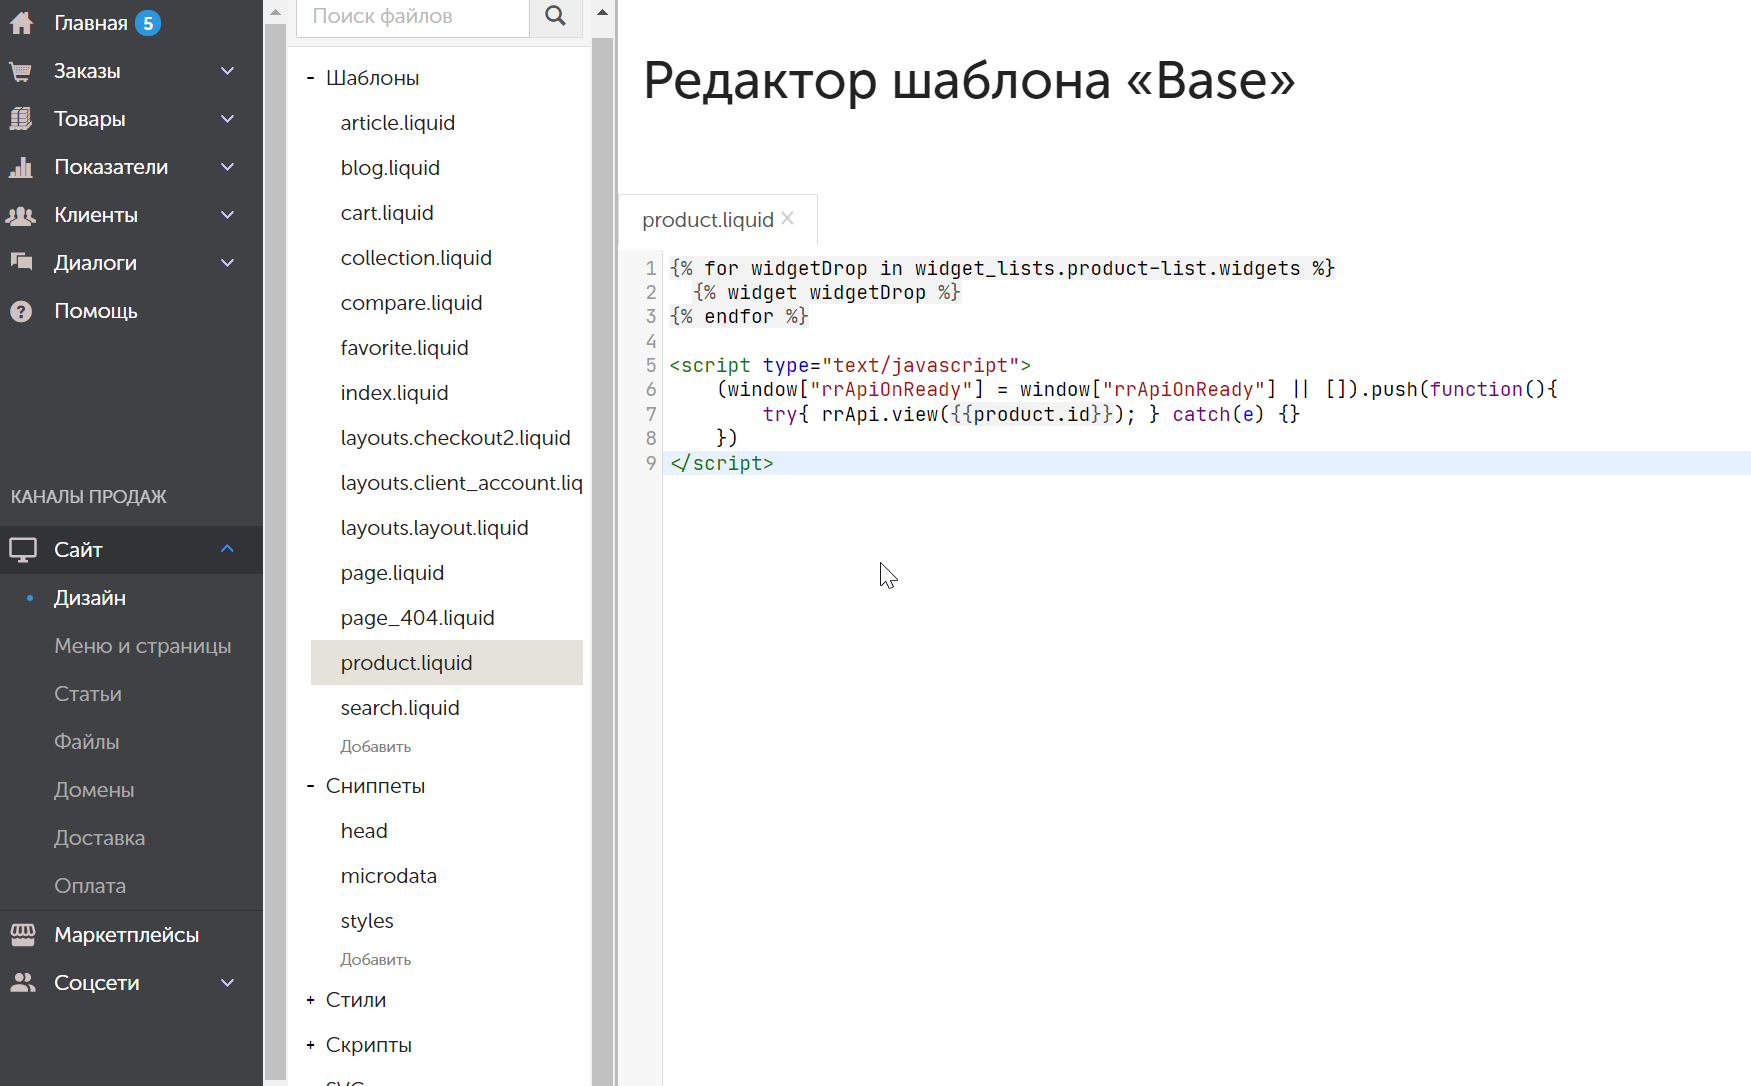1751x1086 pixels.
Task: Click the magnifier search button
Action: pyautogui.click(x=556, y=16)
